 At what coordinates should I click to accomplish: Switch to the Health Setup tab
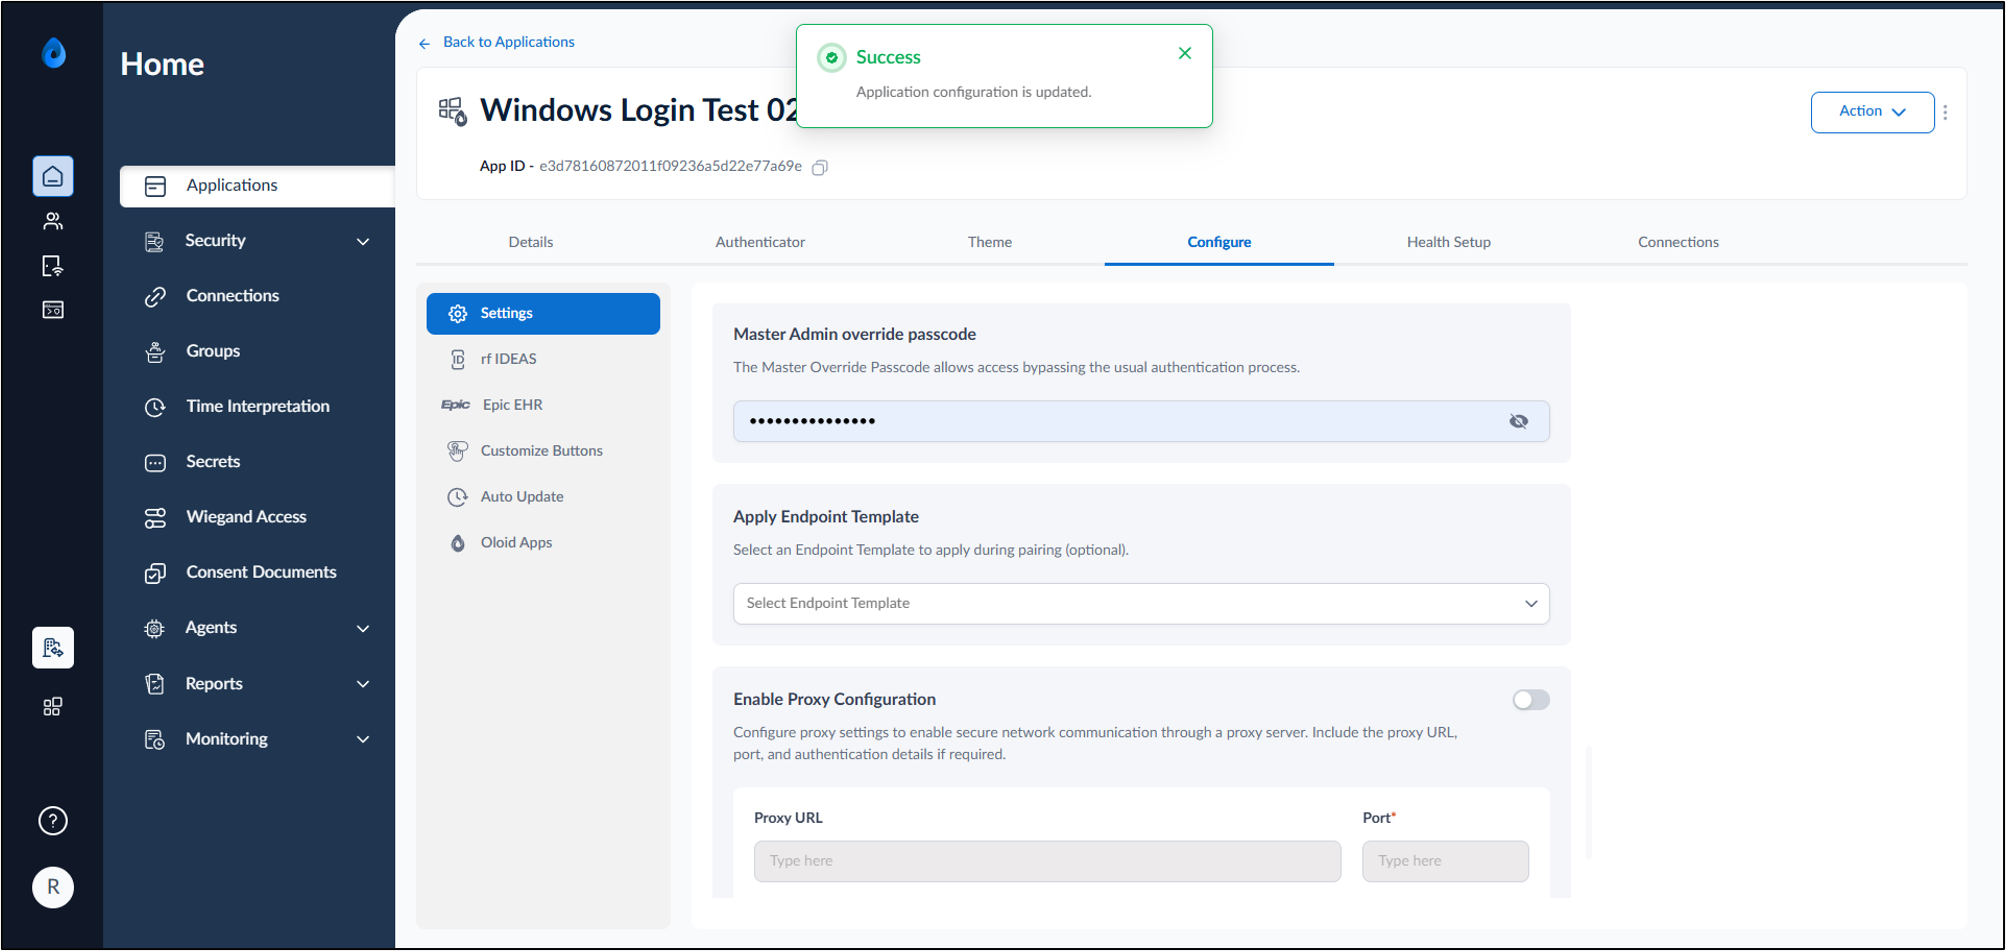pos(1449,242)
